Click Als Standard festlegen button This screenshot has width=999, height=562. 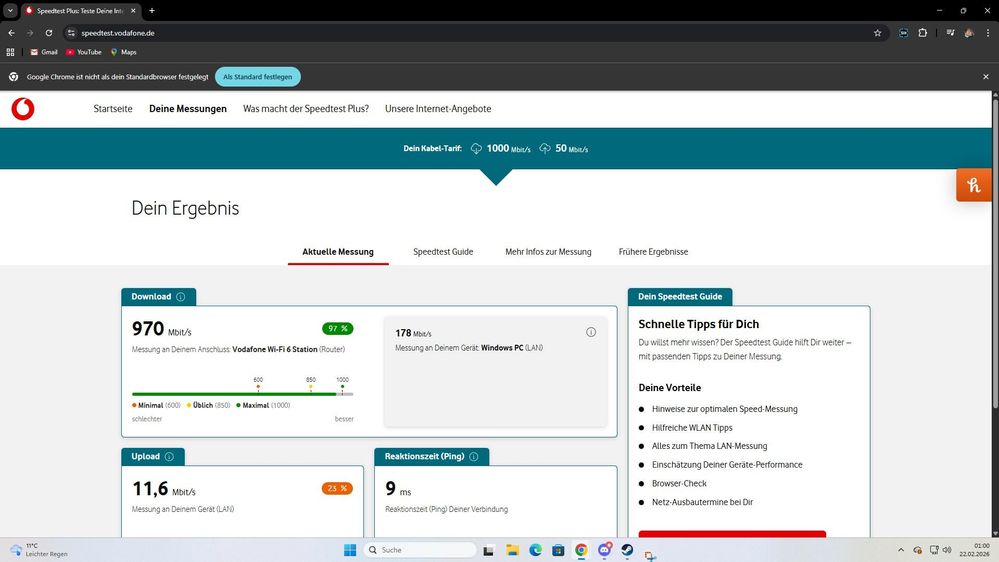[x=257, y=76]
